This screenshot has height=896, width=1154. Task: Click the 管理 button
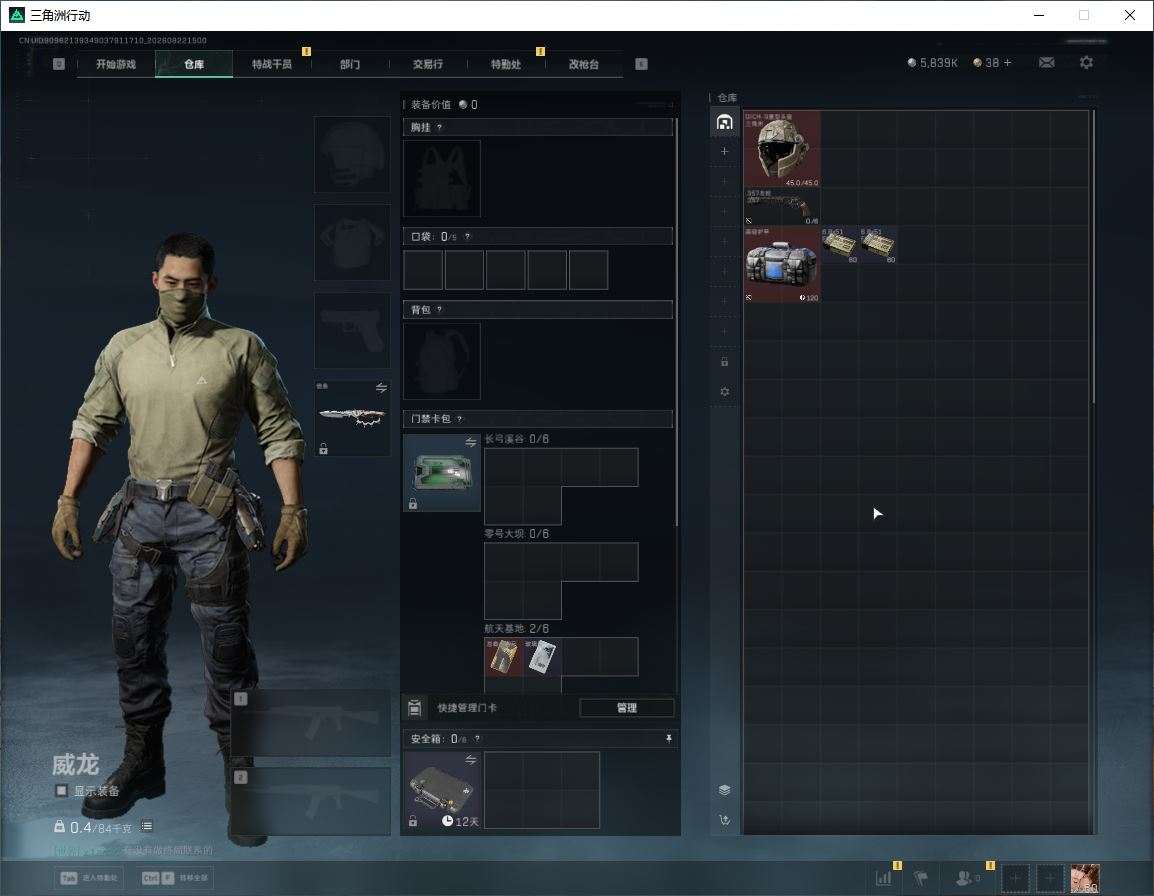[626, 708]
